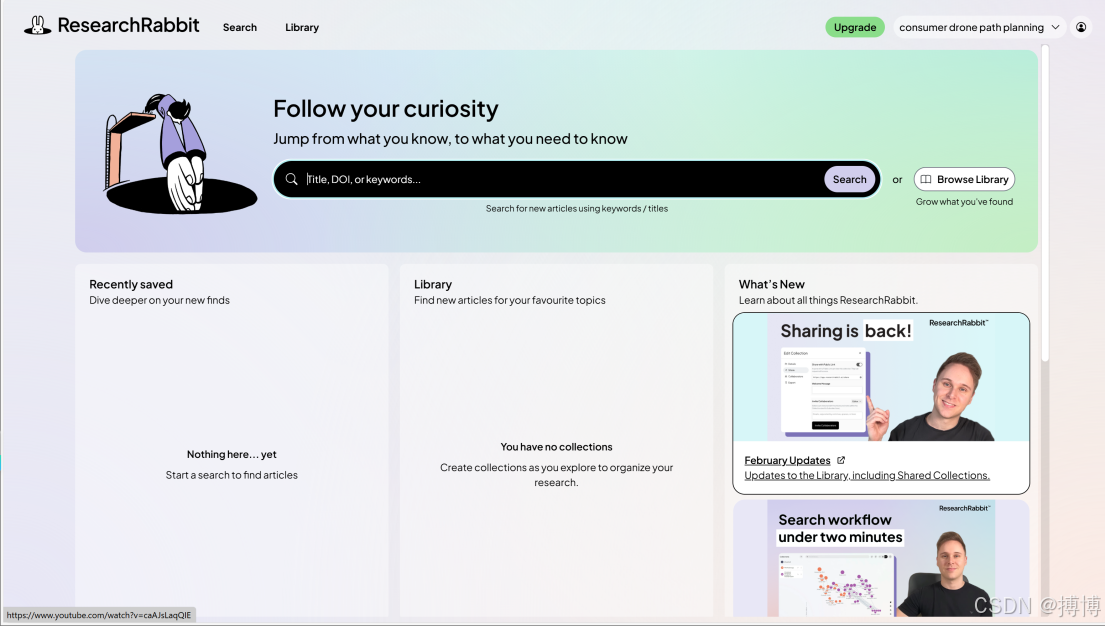The width and height of the screenshot is (1105, 626).
Task: Open external link icon beside February Updates
Action: [x=841, y=460]
